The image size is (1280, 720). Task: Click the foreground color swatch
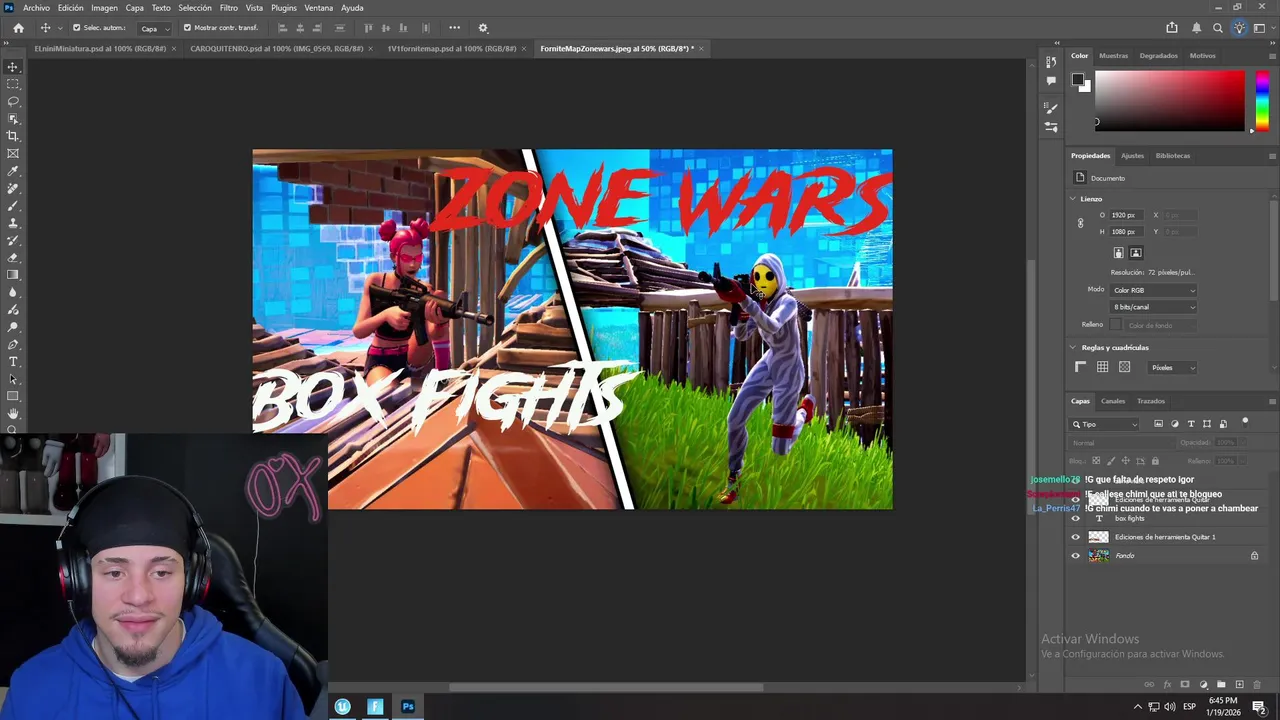coord(1078,79)
